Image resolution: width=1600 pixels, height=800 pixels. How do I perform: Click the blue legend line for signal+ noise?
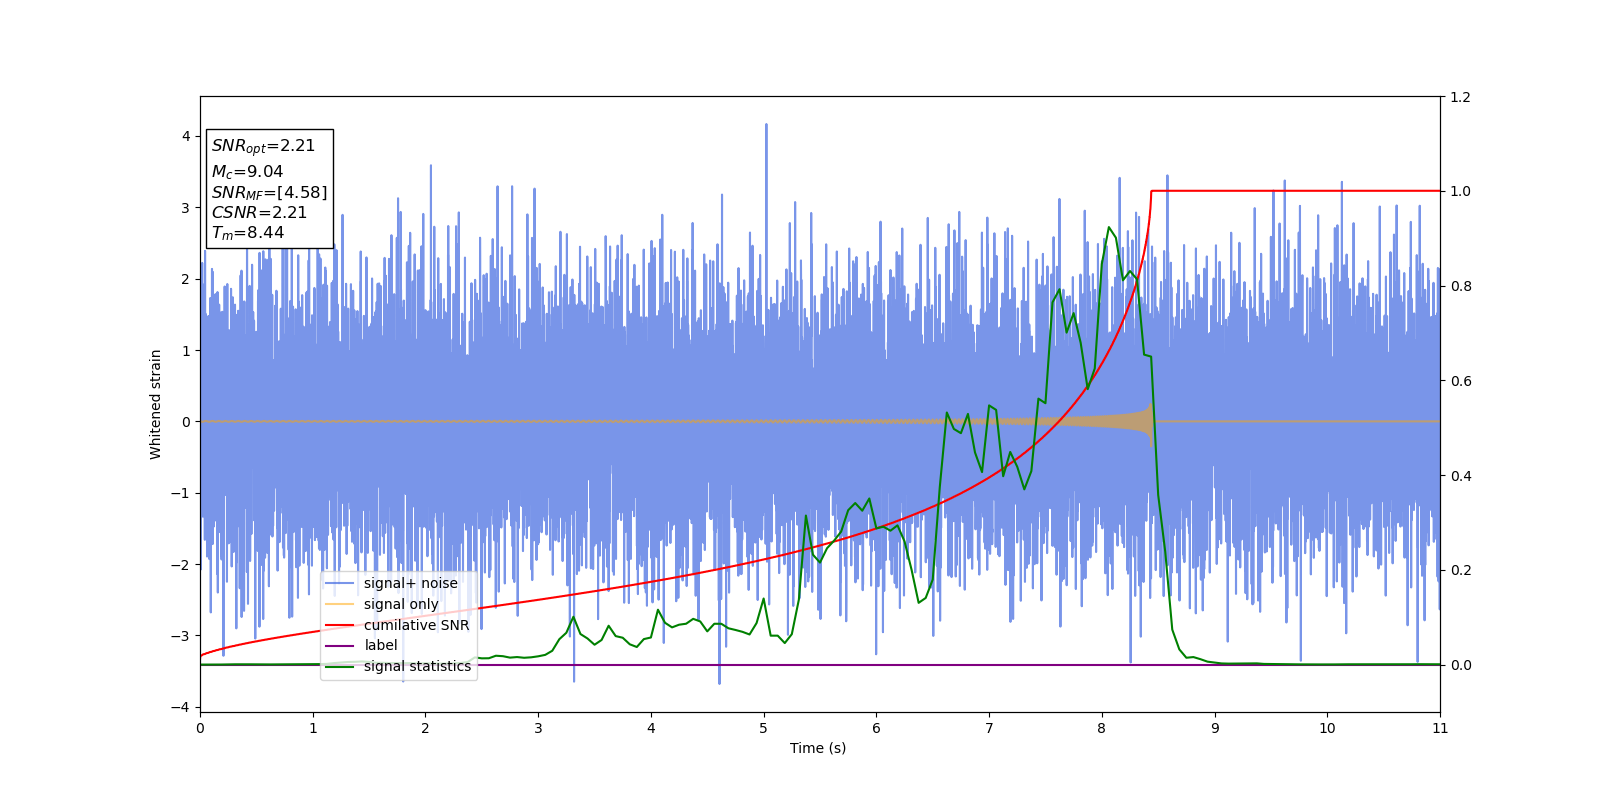tap(340, 583)
